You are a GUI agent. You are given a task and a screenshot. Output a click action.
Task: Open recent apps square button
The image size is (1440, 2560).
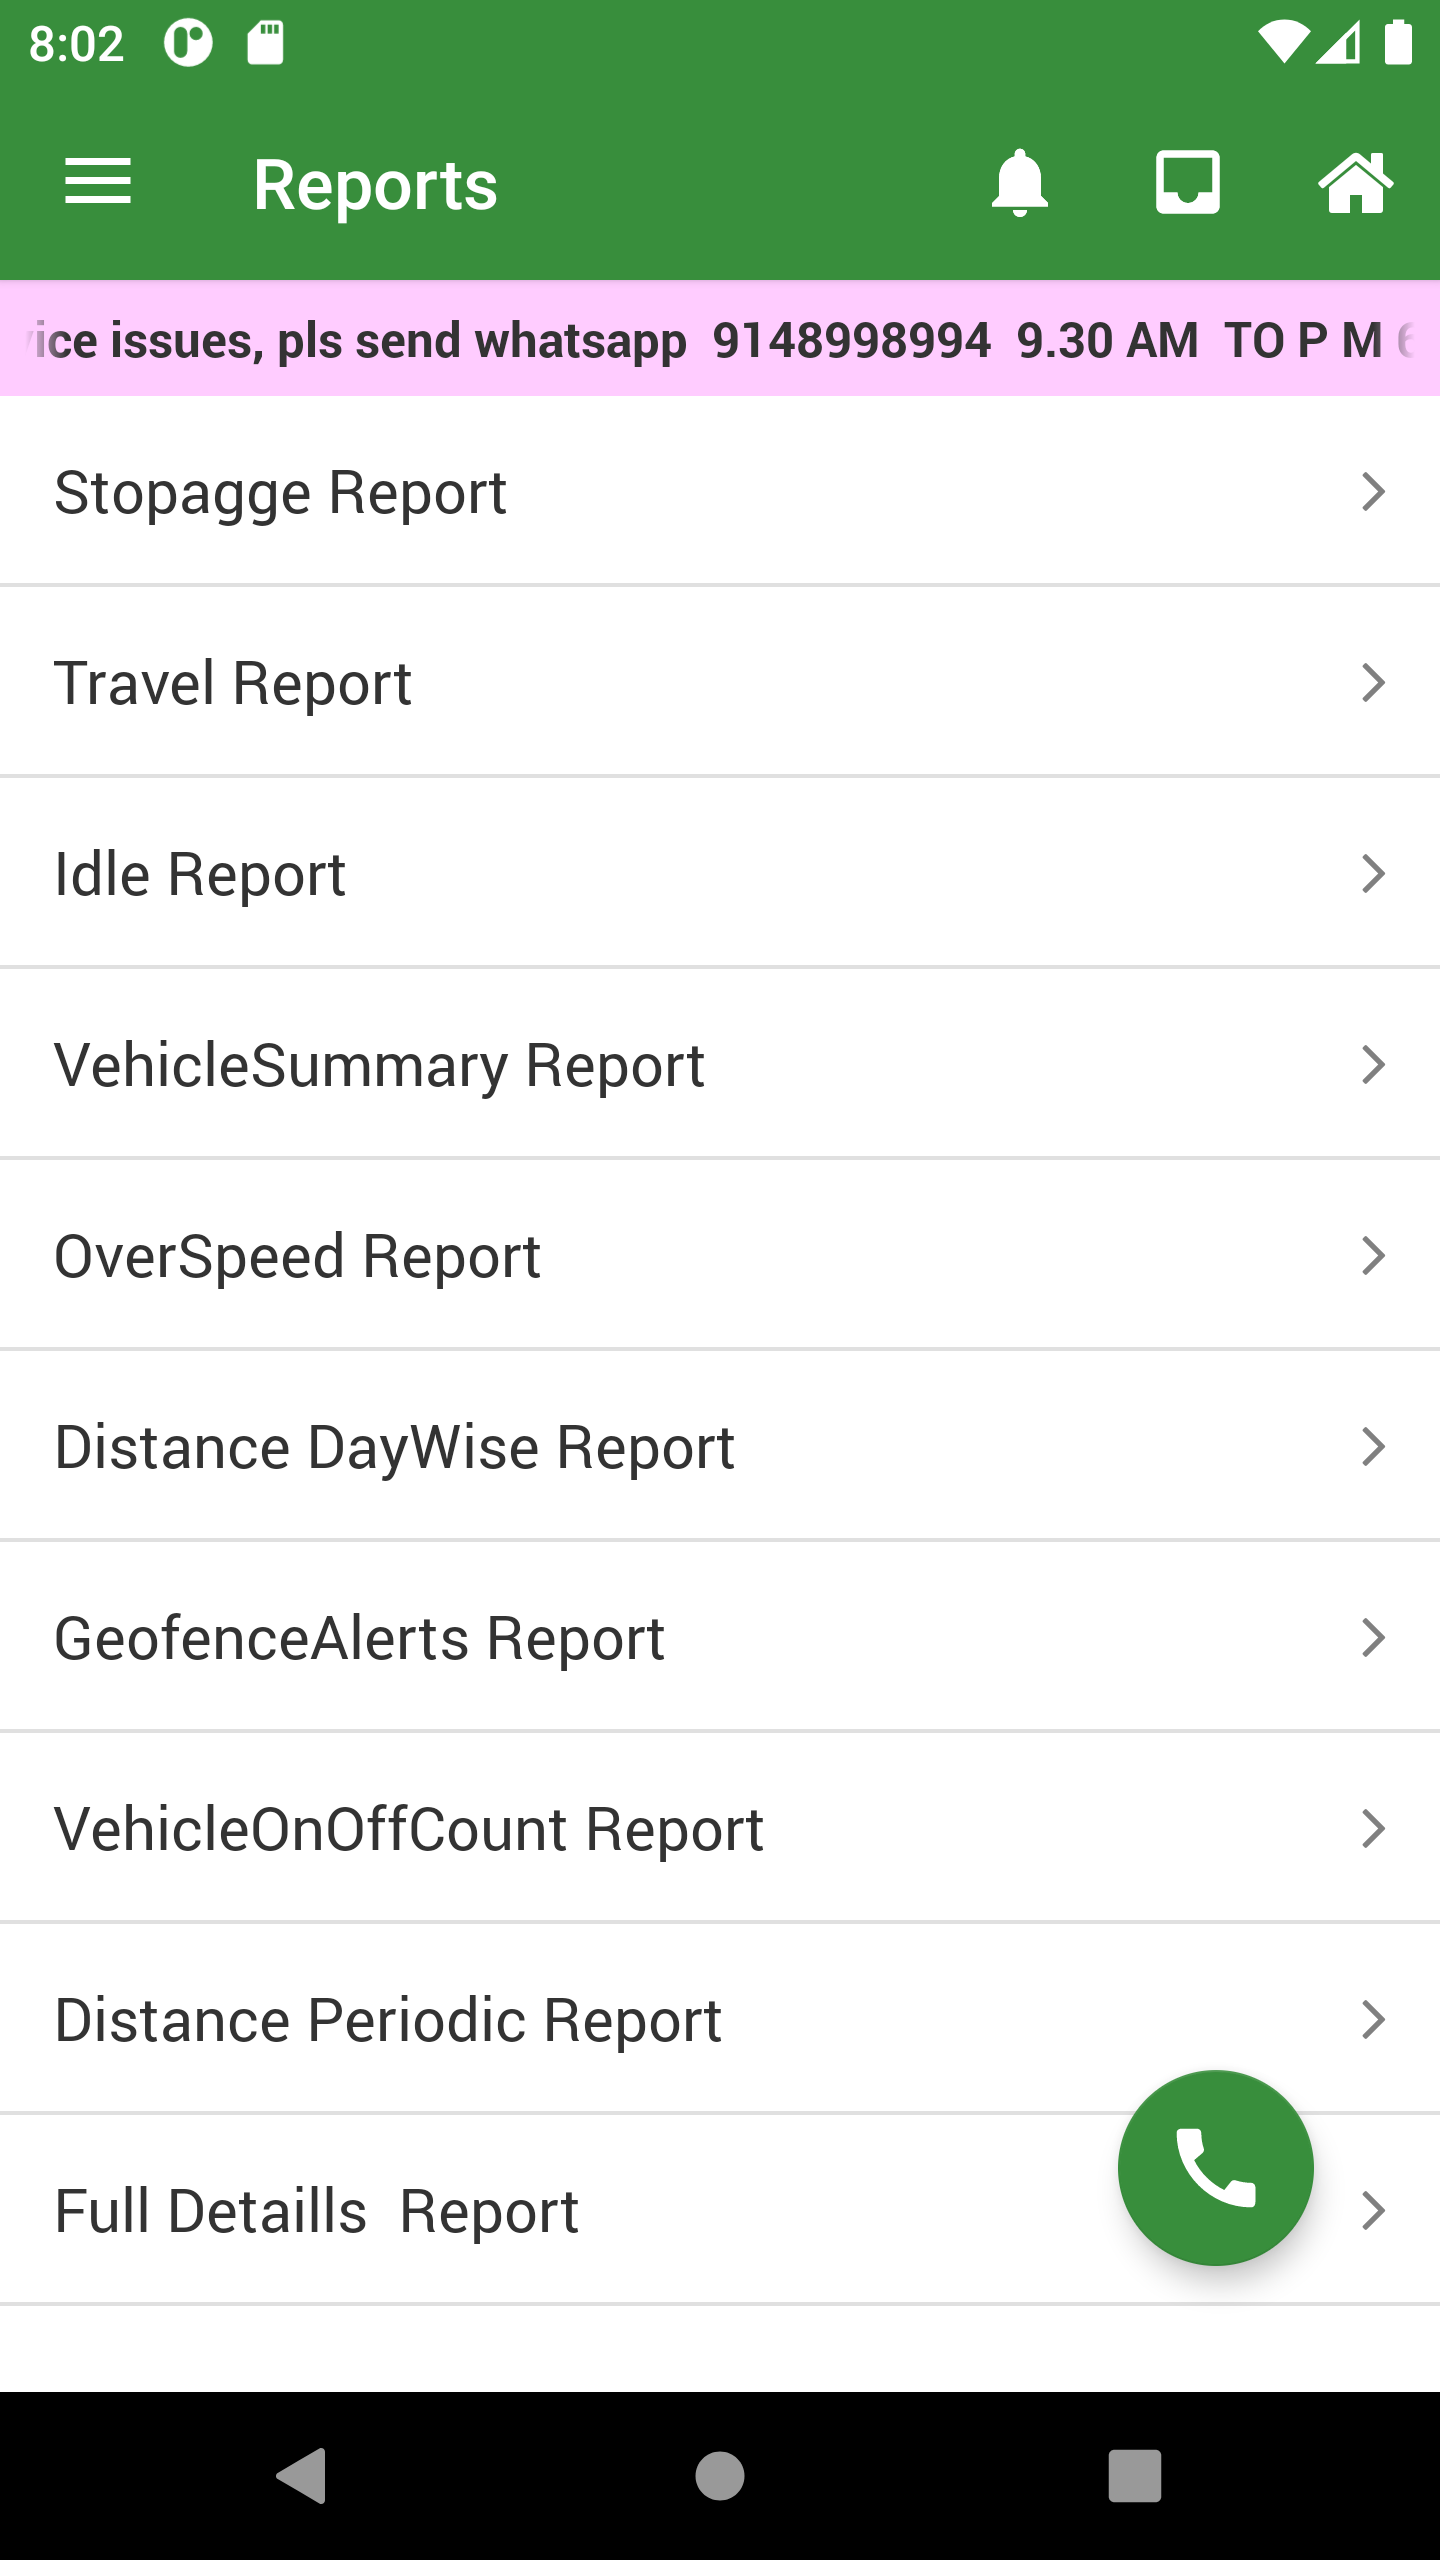1134,2475
